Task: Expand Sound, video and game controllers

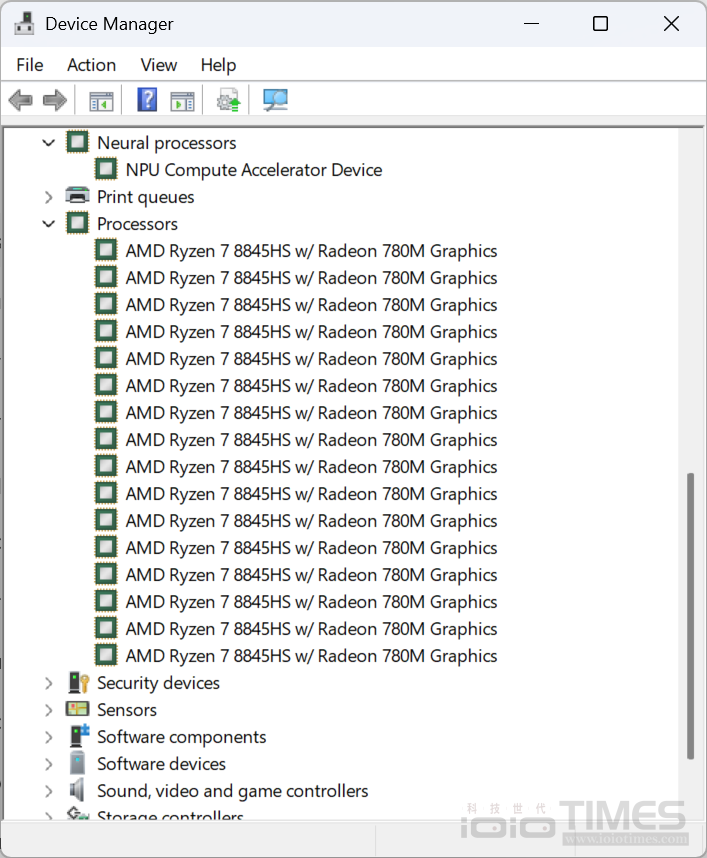Action: coord(48,791)
